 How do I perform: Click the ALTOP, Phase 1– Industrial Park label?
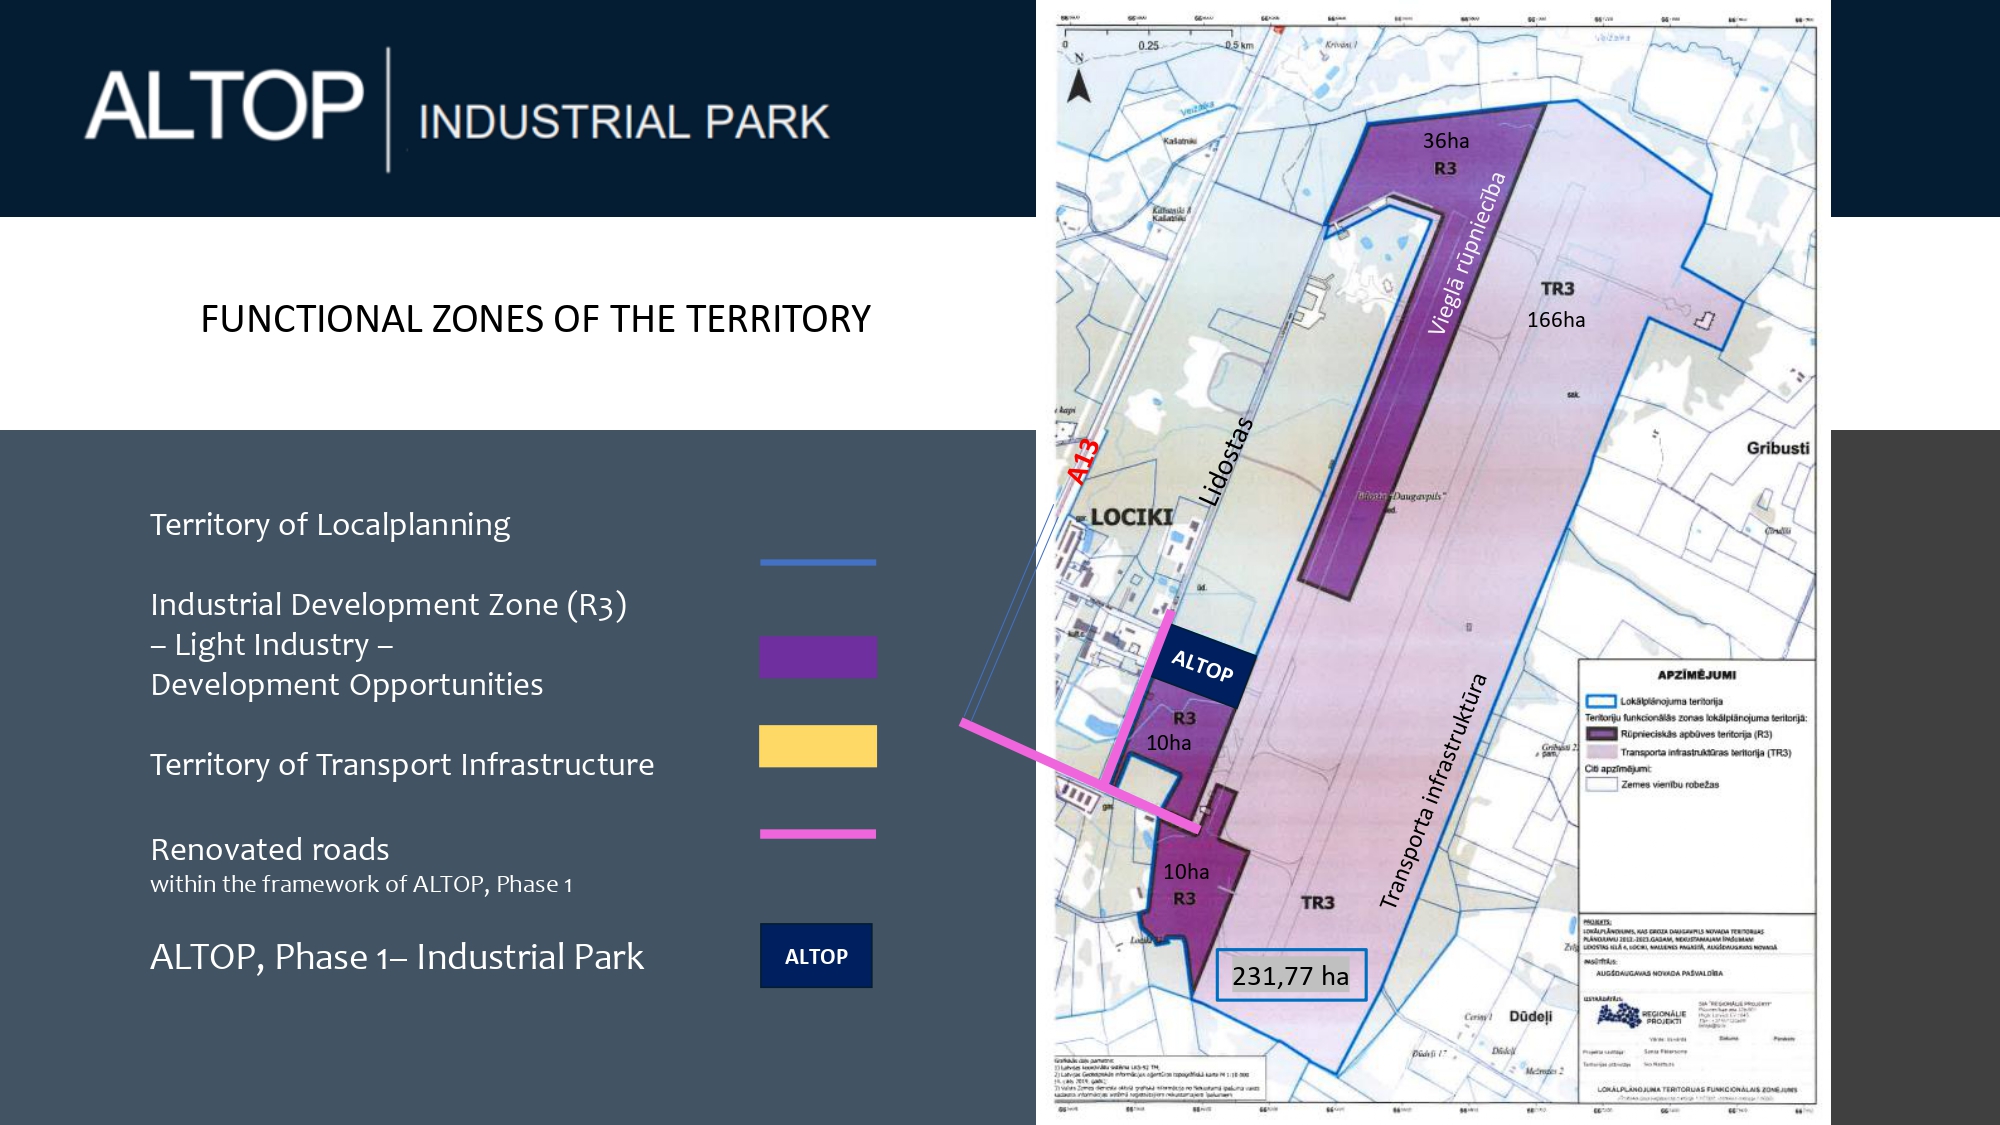click(397, 957)
